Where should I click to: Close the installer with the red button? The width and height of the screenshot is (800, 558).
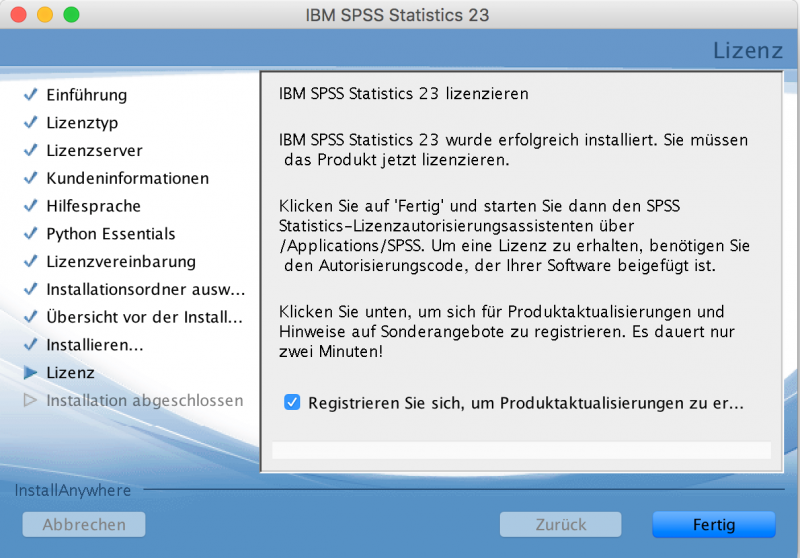click(x=18, y=15)
